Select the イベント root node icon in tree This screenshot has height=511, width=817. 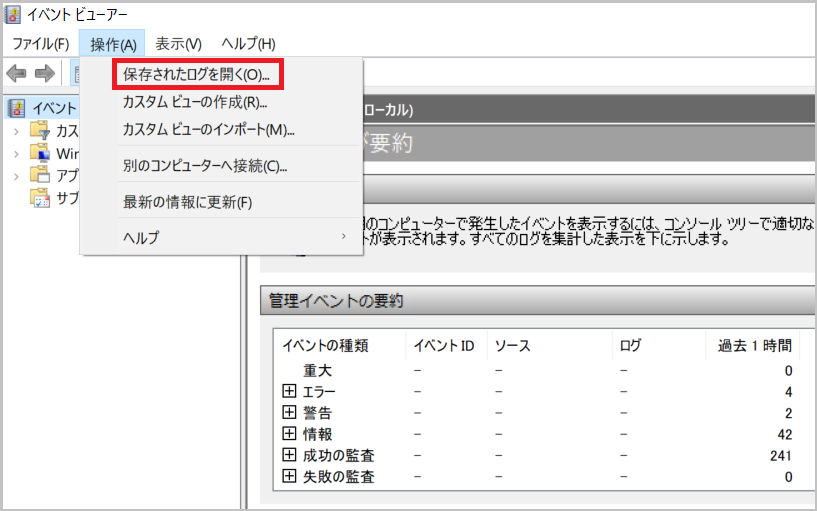[17, 108]
